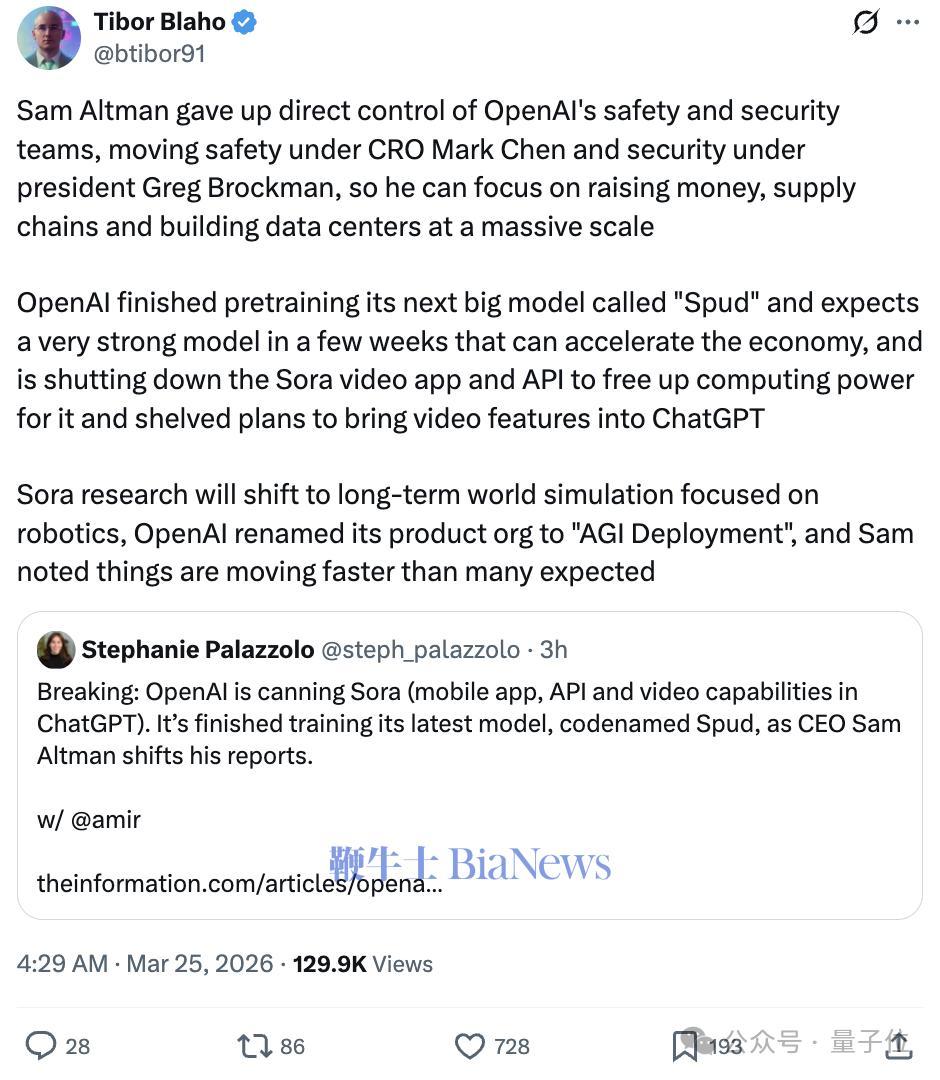The image size is (940, 1080).
Task: Click Tibor Blaho's verified badge
Action: coord(245,22)
